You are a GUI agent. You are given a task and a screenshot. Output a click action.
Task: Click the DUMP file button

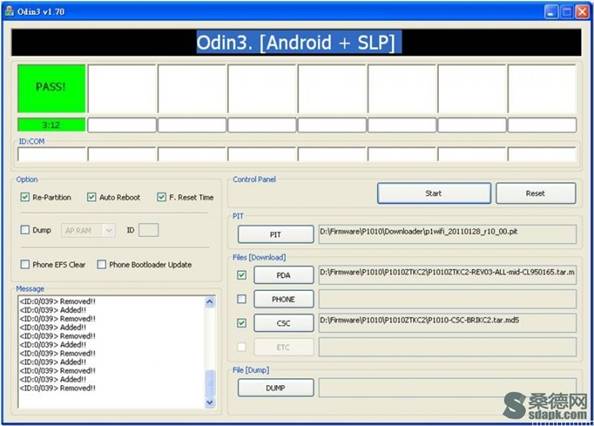point(275,388)
